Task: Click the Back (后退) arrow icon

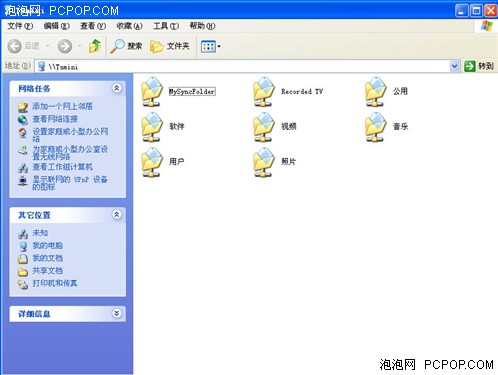Action: (x=14, y=46)
